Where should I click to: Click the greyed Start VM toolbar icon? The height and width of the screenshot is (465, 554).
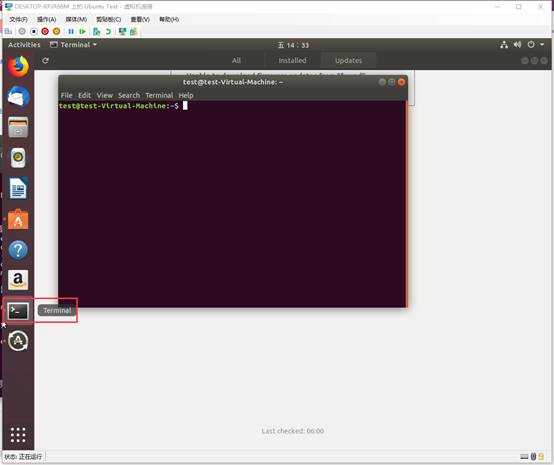point(22,32)
